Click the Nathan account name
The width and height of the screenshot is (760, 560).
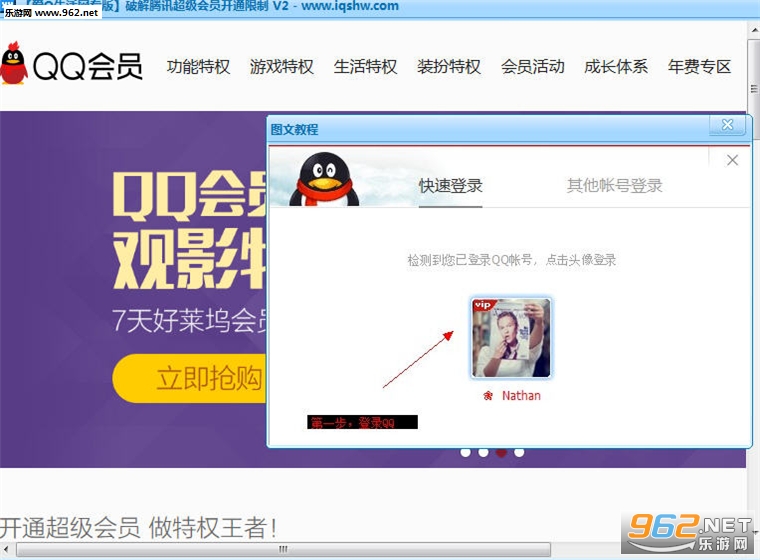pyautogui.click(x=521, y=396)
